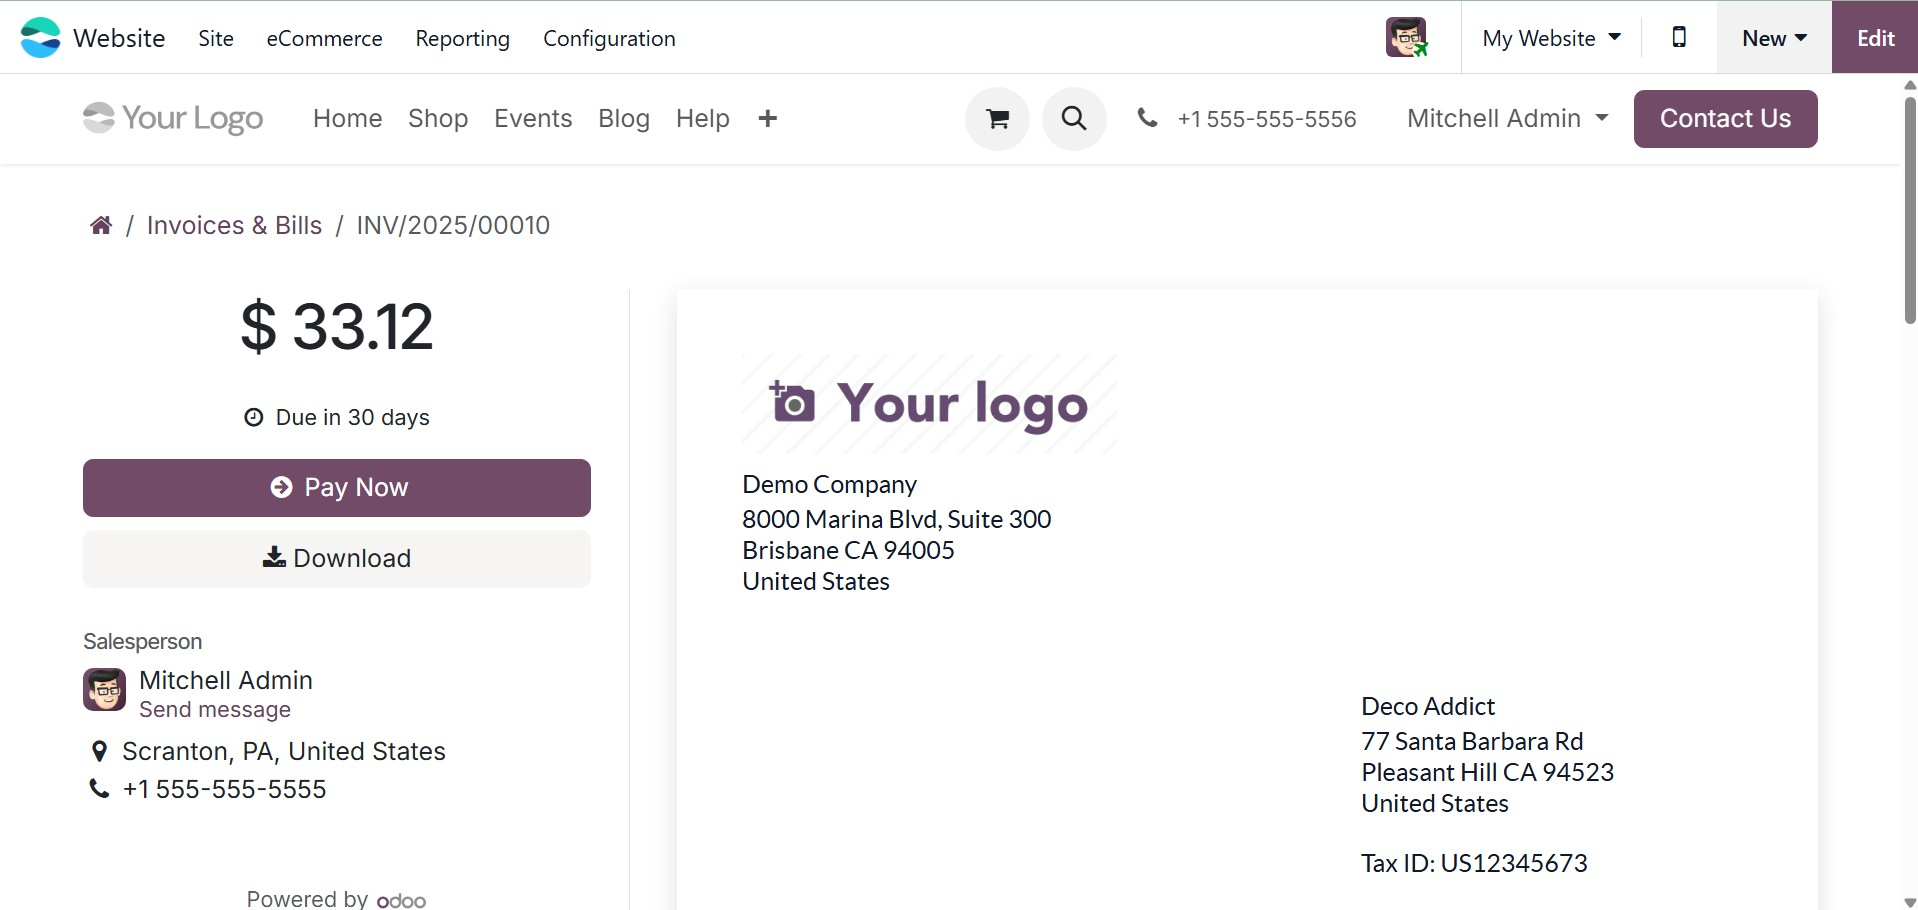Click Mitchell Admin salesperson avatar
Image resolution: width=1918 pixels, height=910 pixels.
point(104,690)
